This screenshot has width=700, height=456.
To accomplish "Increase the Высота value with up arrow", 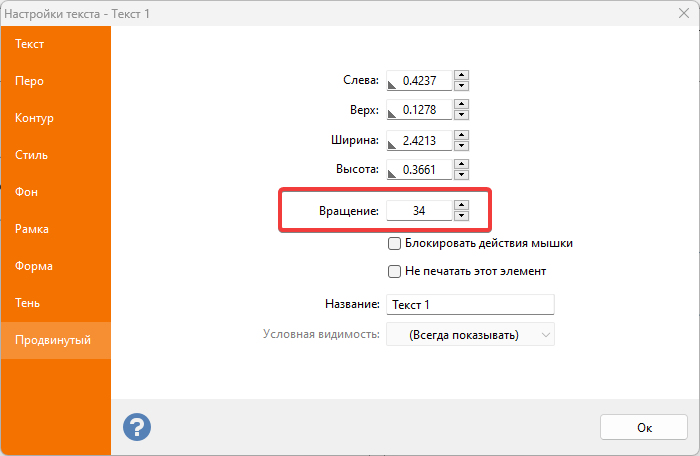I will [x=461, y=165].
